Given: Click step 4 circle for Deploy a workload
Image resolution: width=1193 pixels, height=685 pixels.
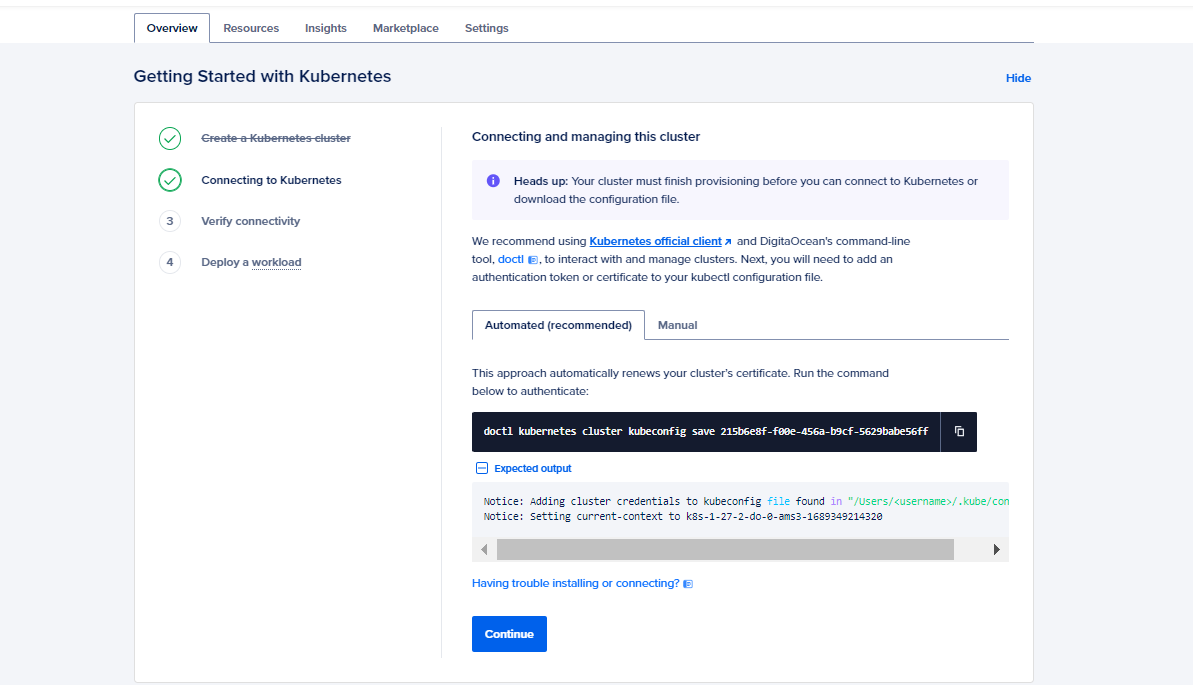Looking at the screenshot, I should click(x=170, y=263).
